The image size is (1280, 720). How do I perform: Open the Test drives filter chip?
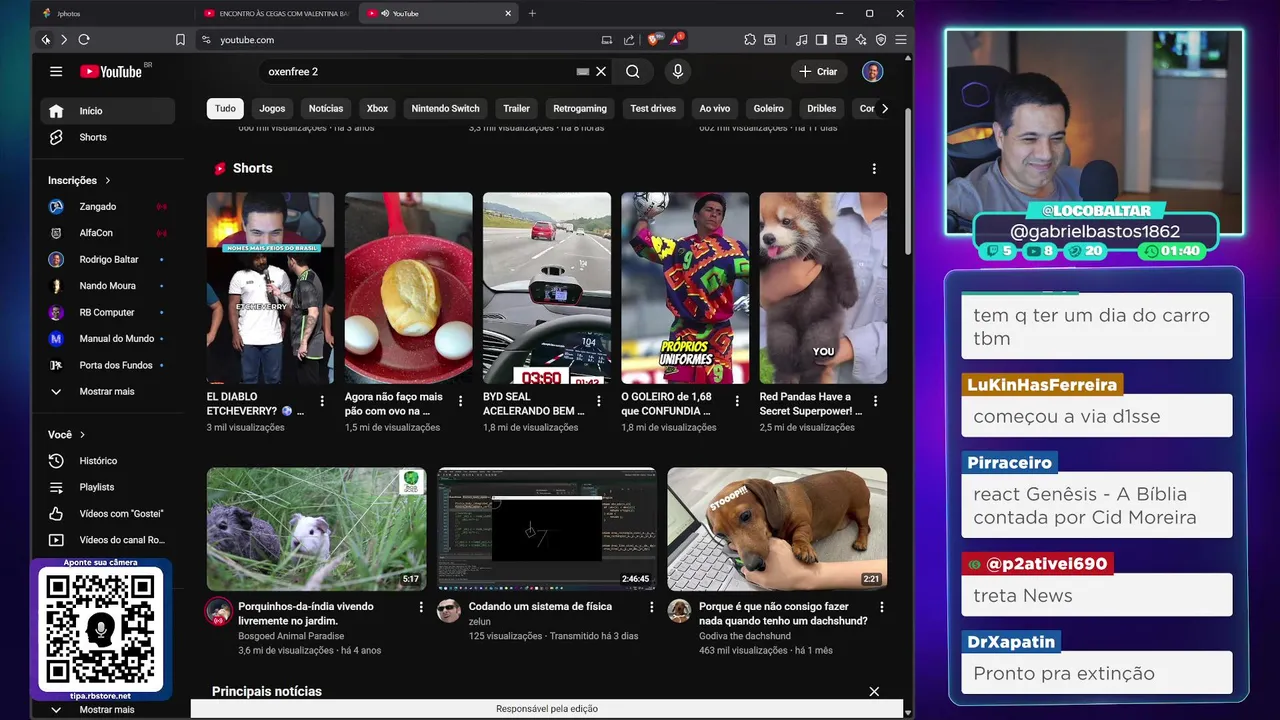(x=653, y=108)
